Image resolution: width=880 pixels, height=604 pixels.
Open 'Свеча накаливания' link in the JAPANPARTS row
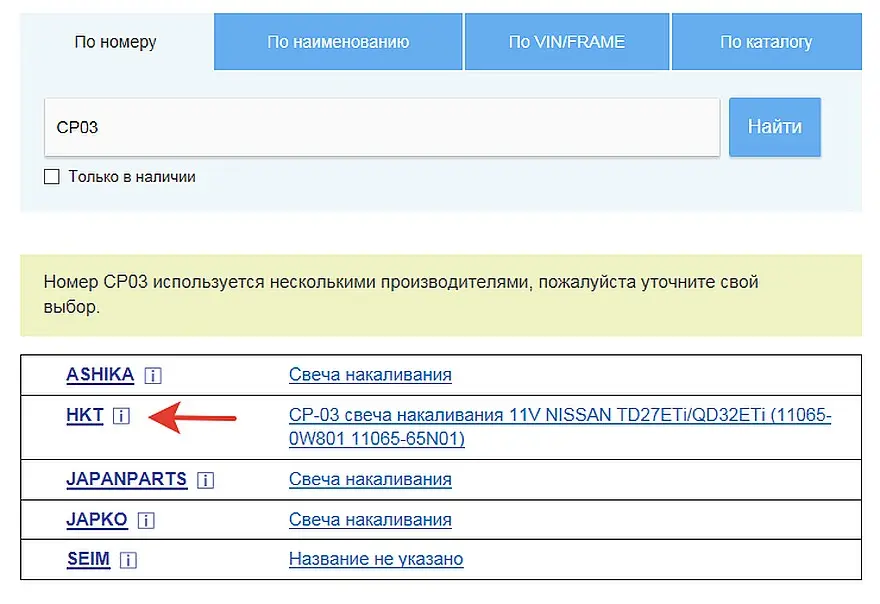coord(370,479)
